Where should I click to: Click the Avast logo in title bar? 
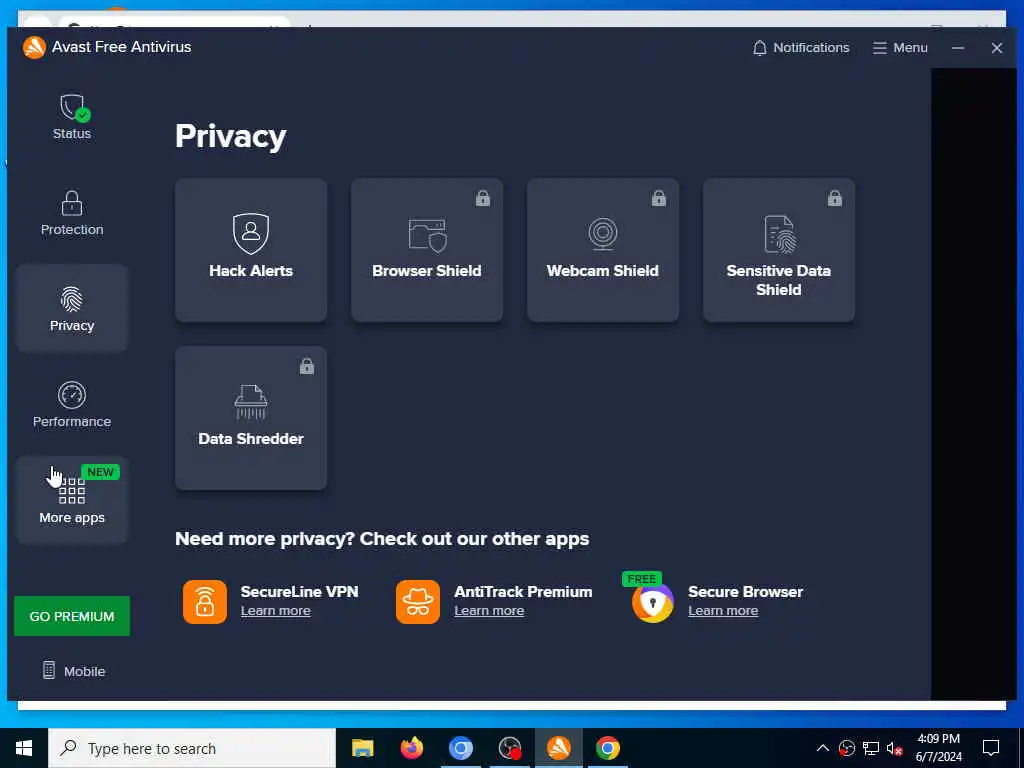tap(34, 47)
